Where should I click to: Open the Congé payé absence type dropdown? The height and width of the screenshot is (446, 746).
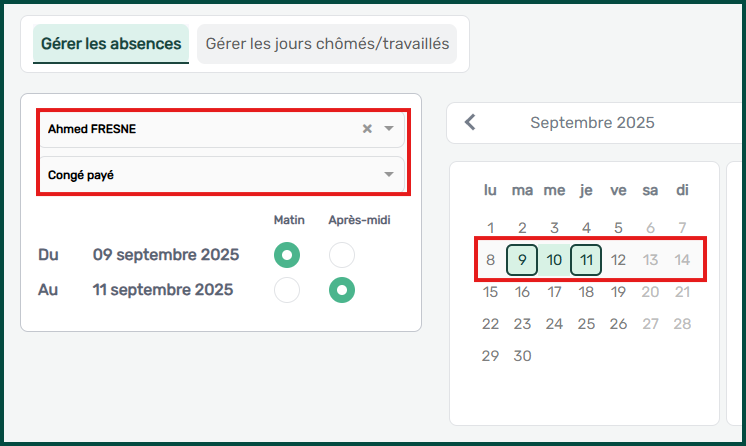click(389, 175)
